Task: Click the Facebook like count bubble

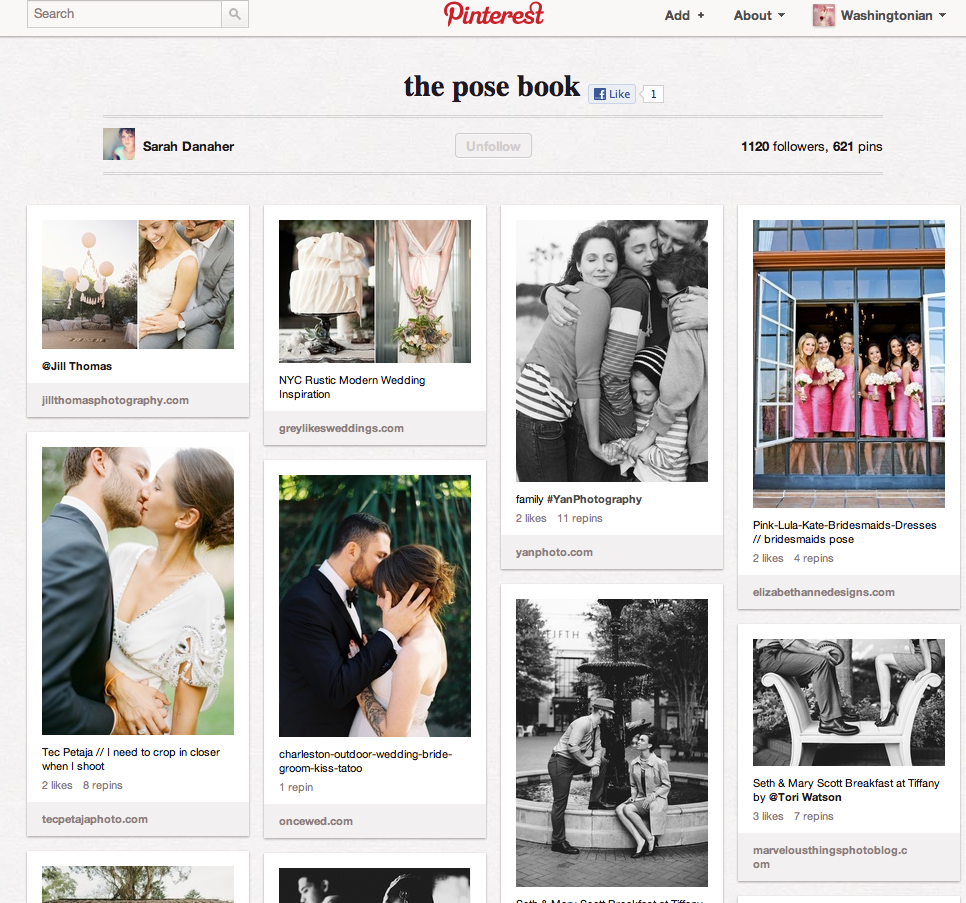Action: (653, 94)
